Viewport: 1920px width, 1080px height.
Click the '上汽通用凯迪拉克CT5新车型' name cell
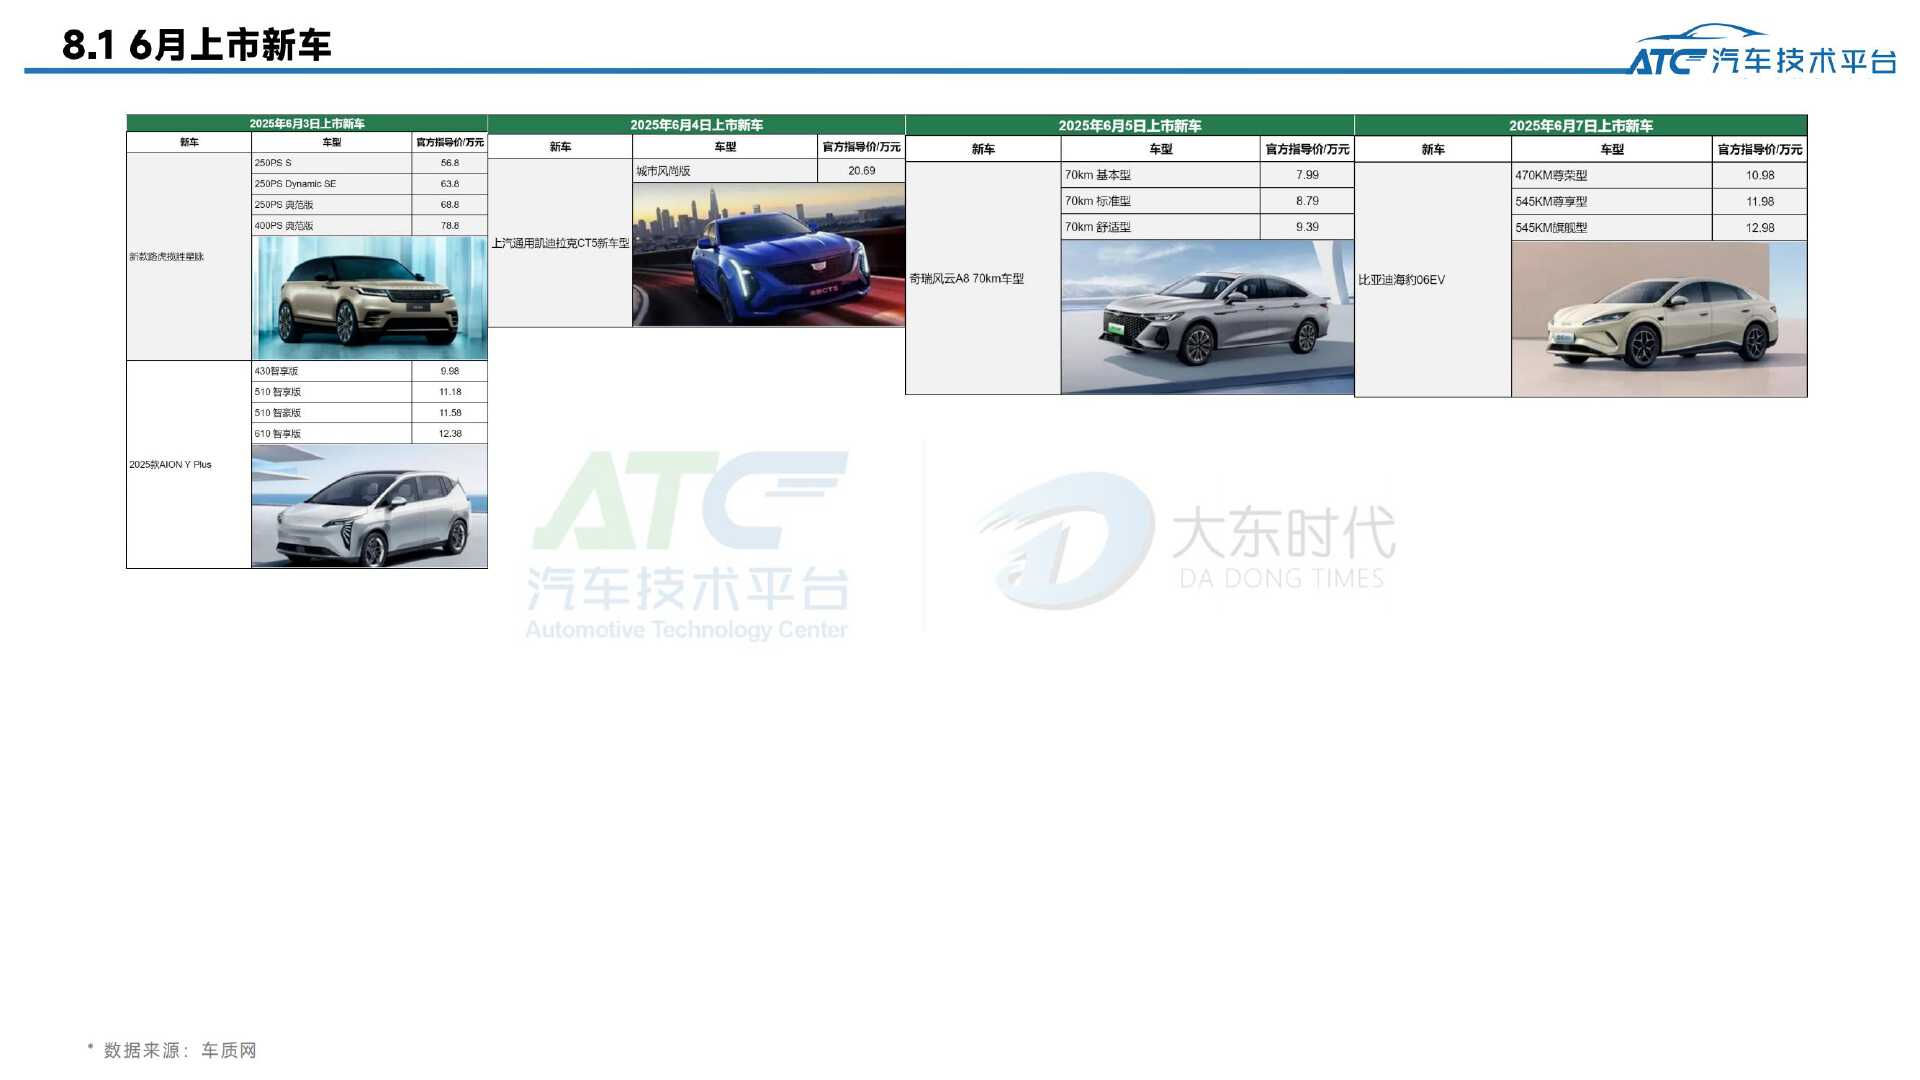(x=560, y=243)
